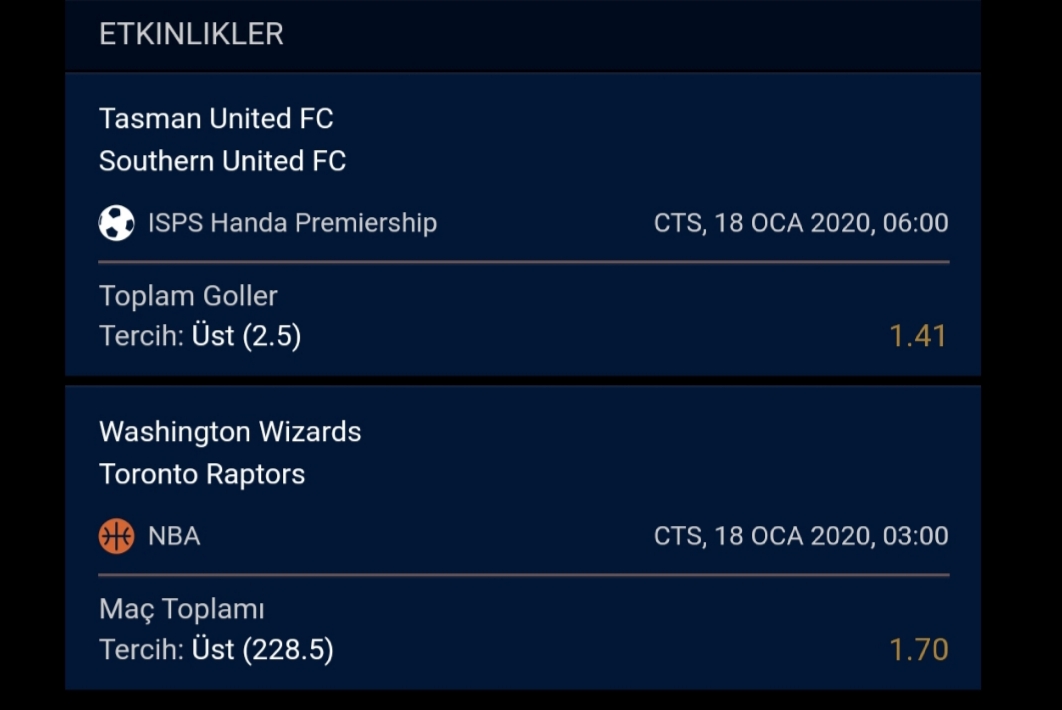Screen dimensions: 1062x710
Task: Click the orange basketball icon
Action: pos(116,536)
